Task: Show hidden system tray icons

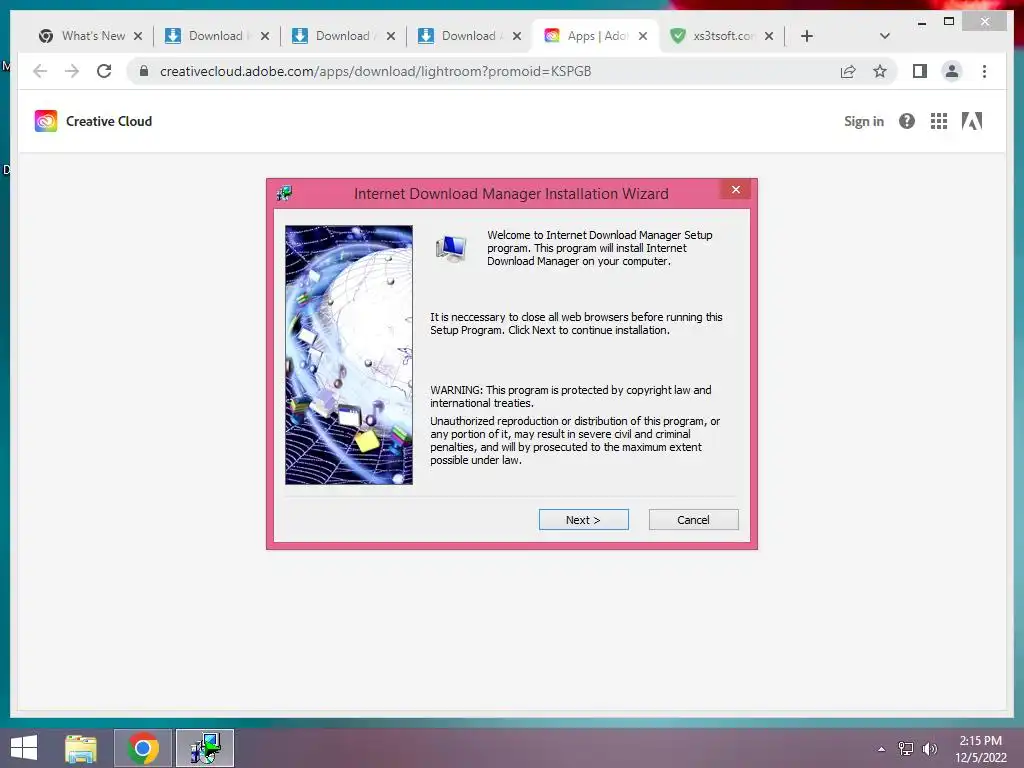Action: tap(882, 749)
